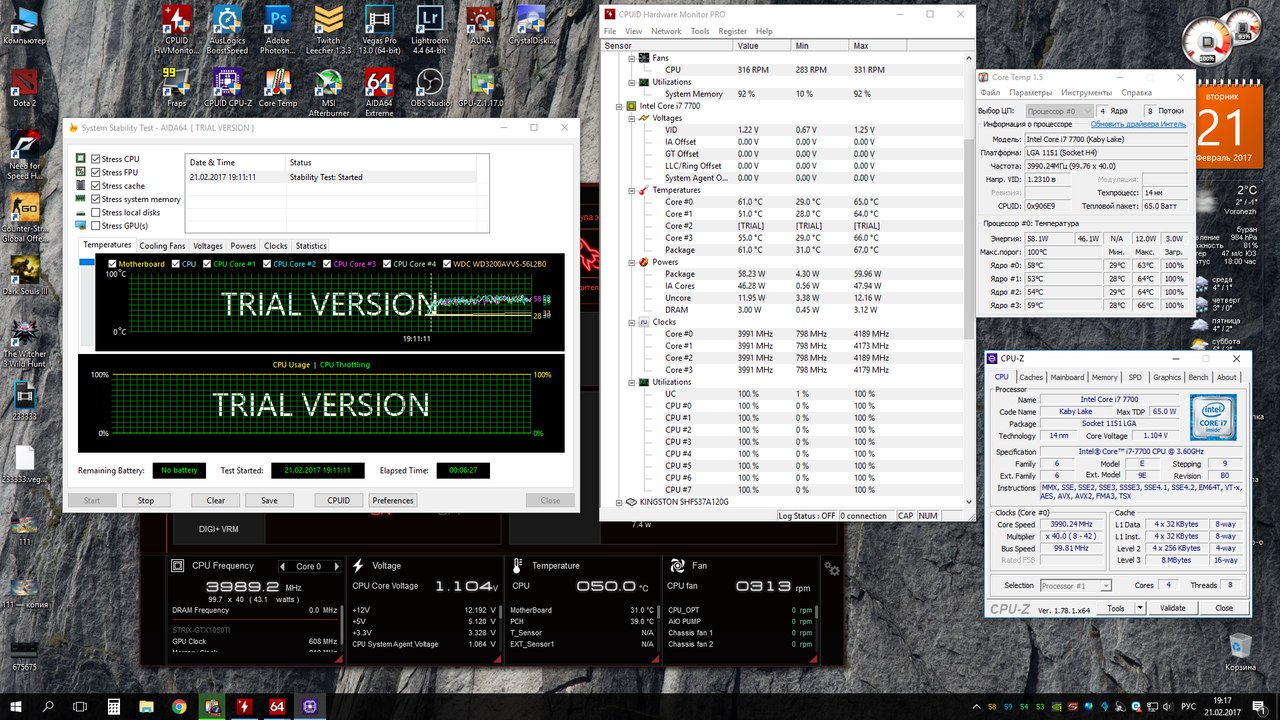Select next core arrow beside Core 0

click(x=335, y=566)
